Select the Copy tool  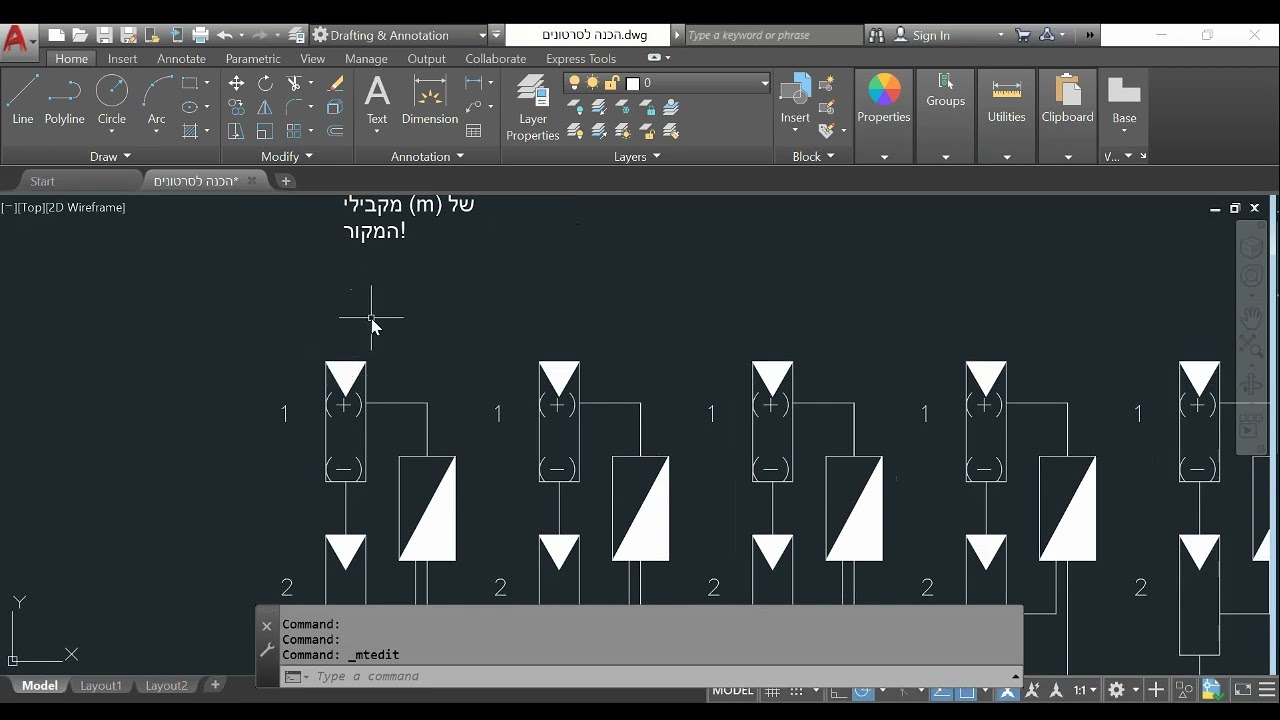[x=236, y=107]
